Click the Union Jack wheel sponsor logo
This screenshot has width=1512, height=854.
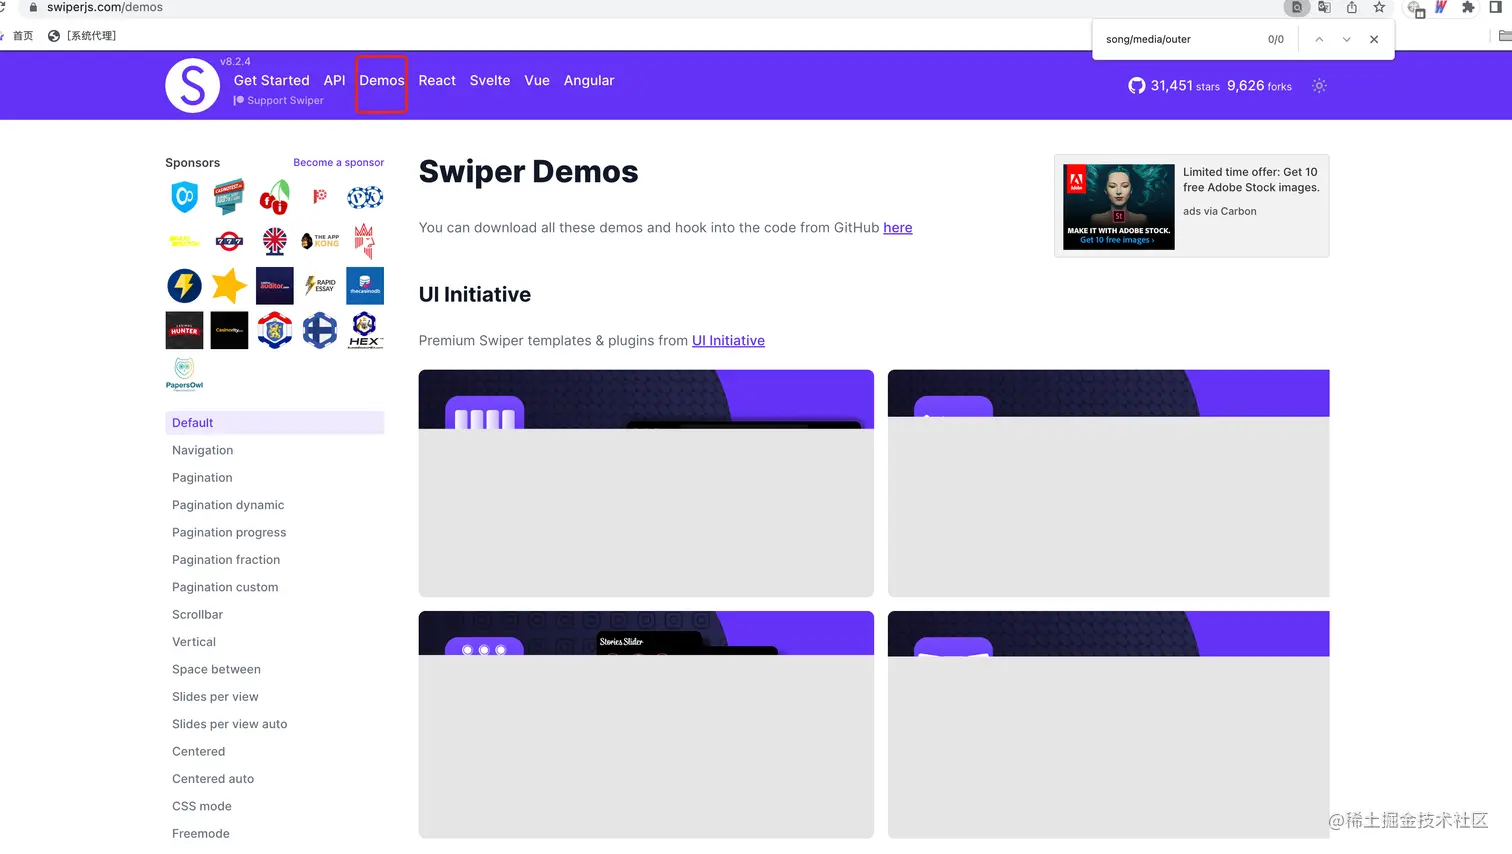[275, 241]
